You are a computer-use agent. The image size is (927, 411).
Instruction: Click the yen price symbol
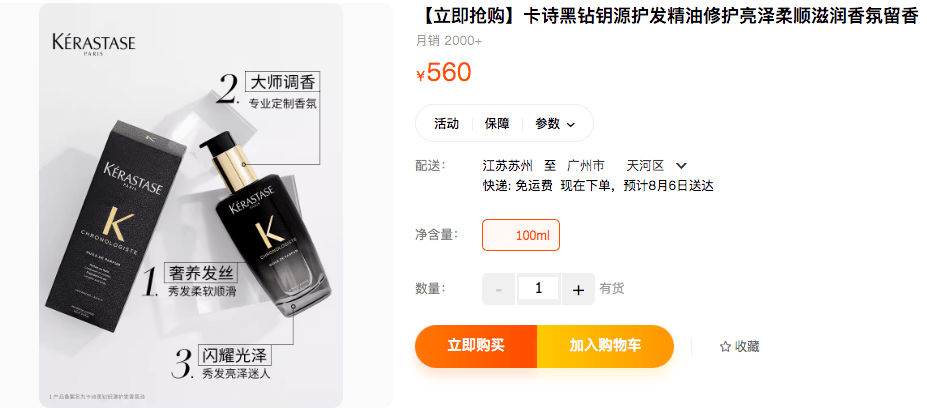click(420, 75)
